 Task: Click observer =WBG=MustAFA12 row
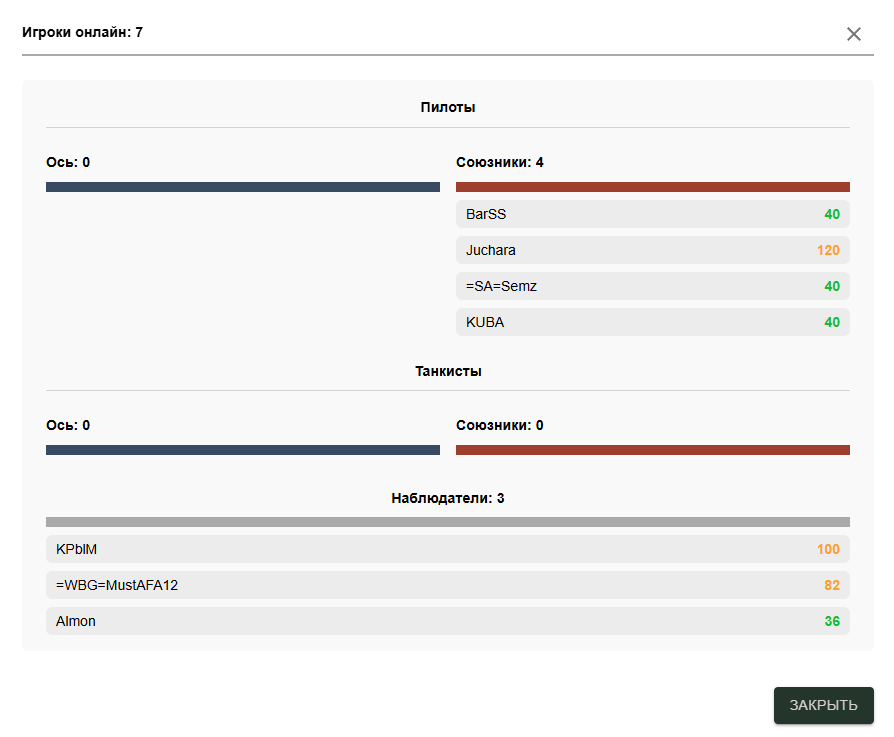click(x=447, y=585)
